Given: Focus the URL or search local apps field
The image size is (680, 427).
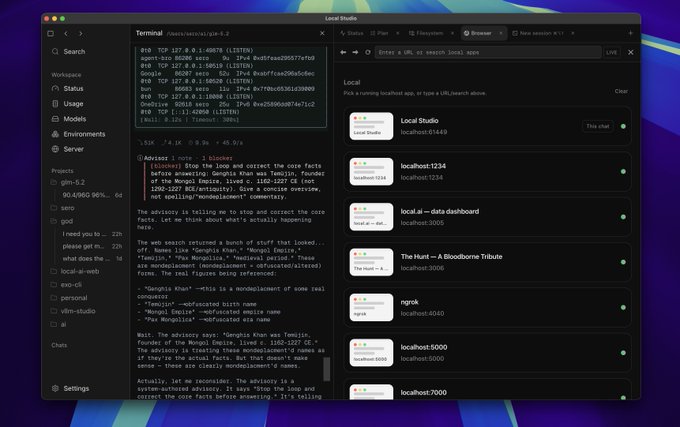Looking at the screenshot, I should [x=488, y=52].
